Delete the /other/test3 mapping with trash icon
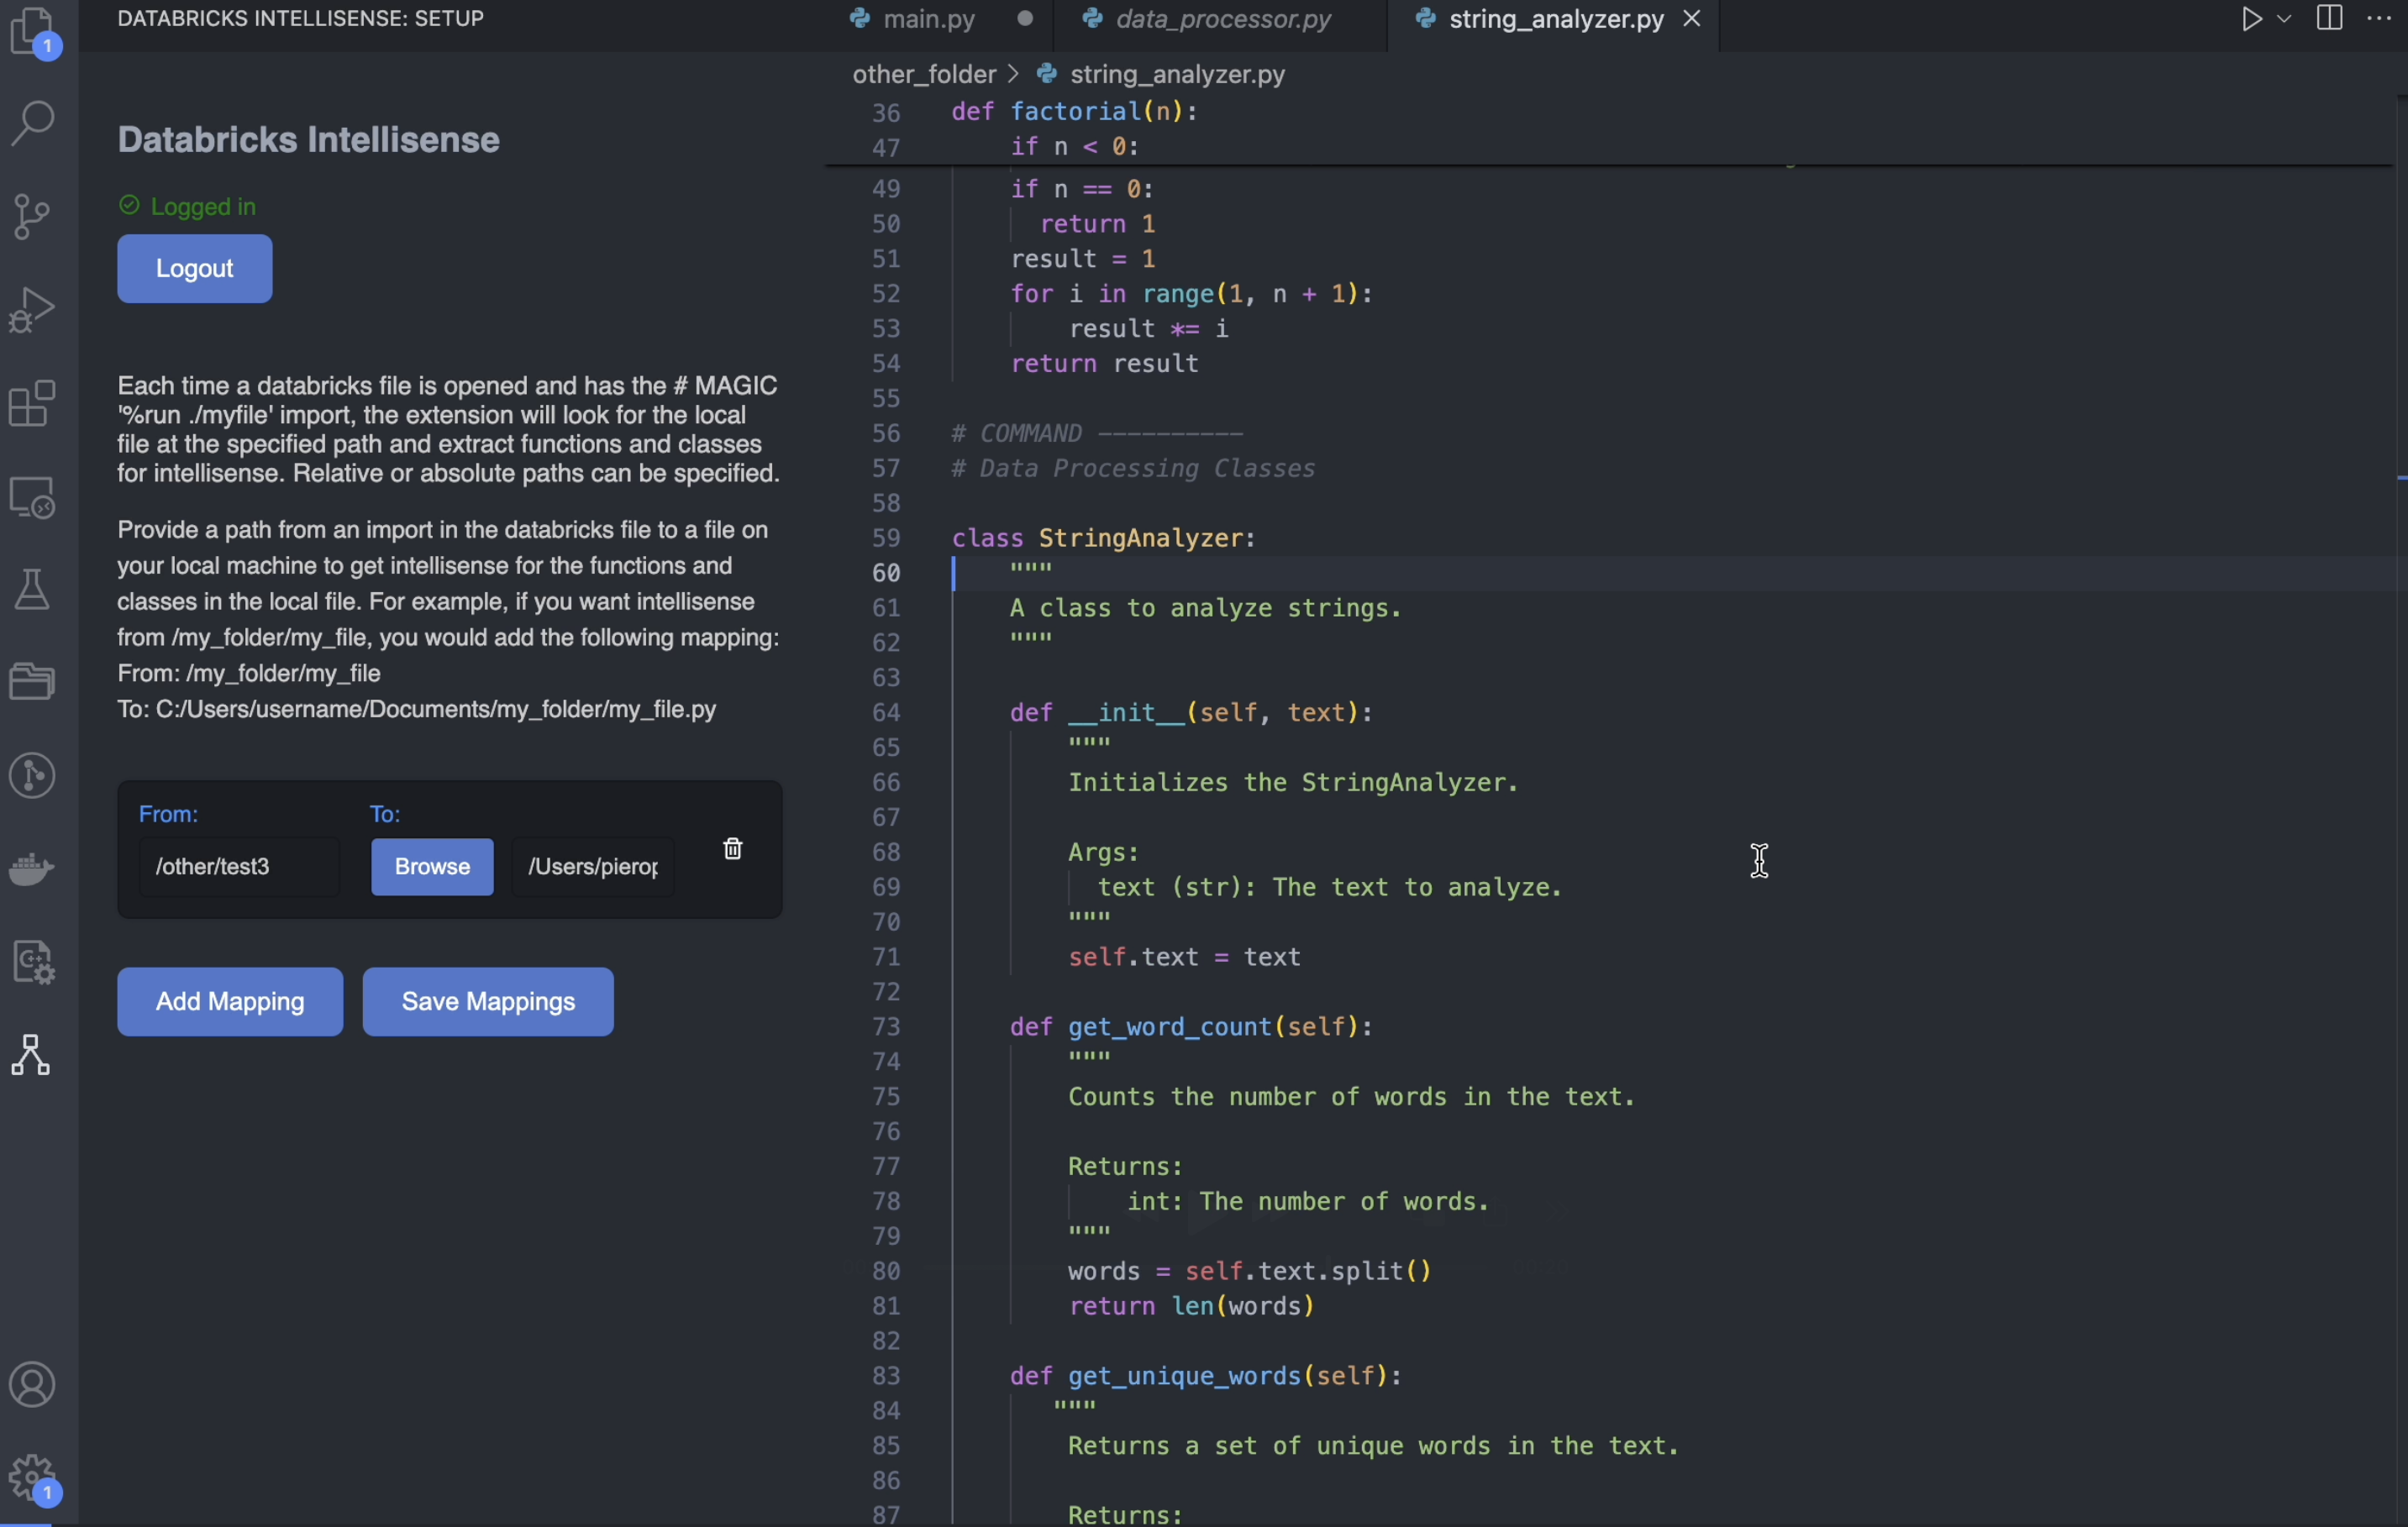Image resolution: width=2408 pixels, height=1527 pixels. [733, 849]
